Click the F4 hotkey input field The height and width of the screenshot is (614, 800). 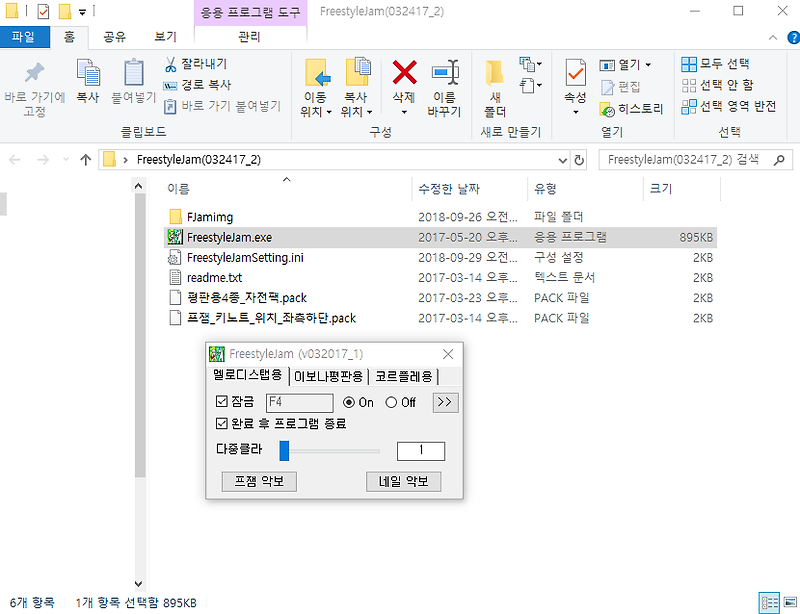tap(300, 403)
